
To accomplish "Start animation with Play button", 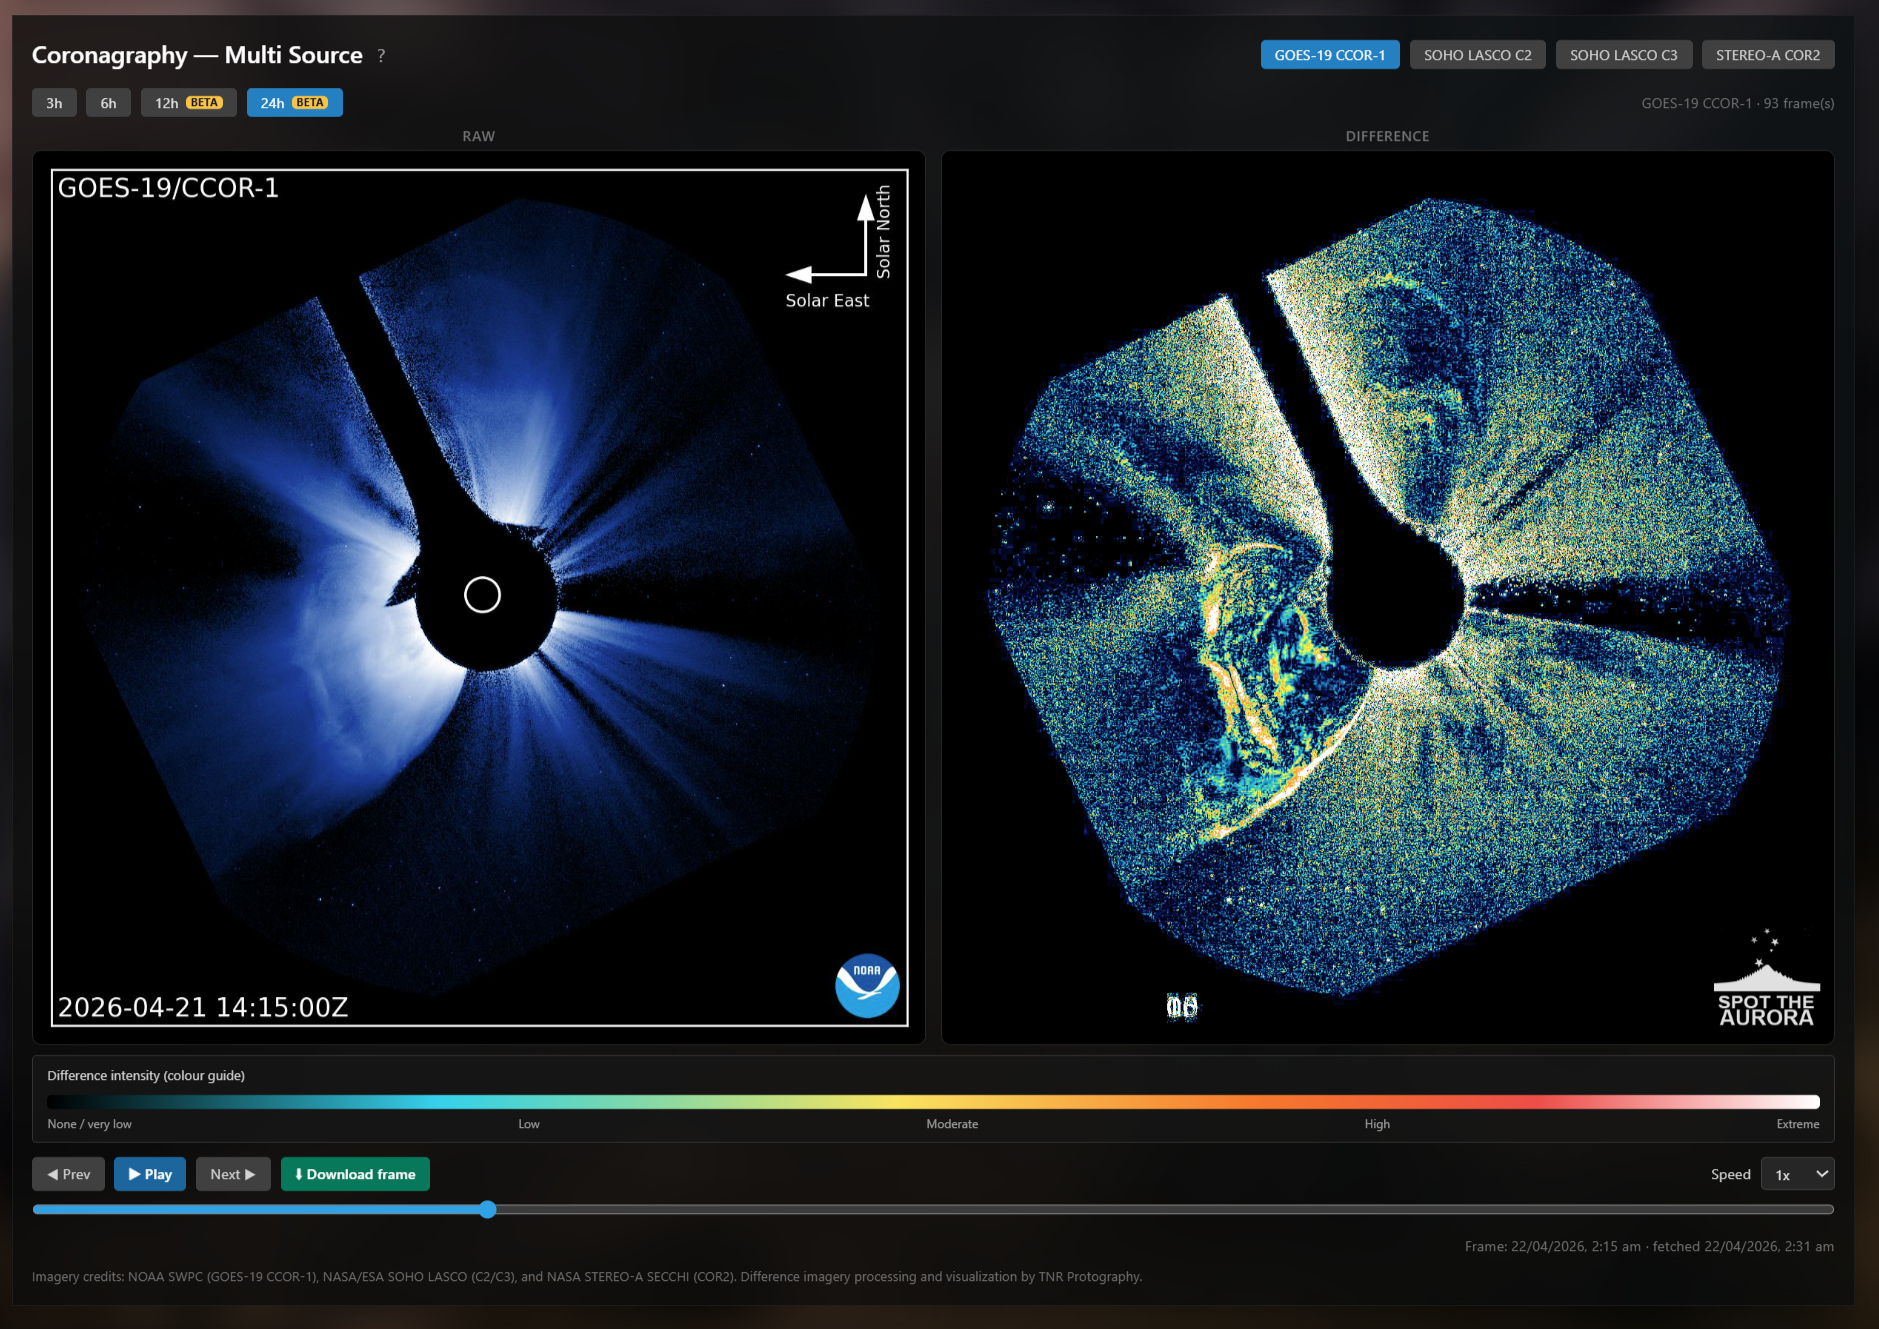I will pos(150,1174).
